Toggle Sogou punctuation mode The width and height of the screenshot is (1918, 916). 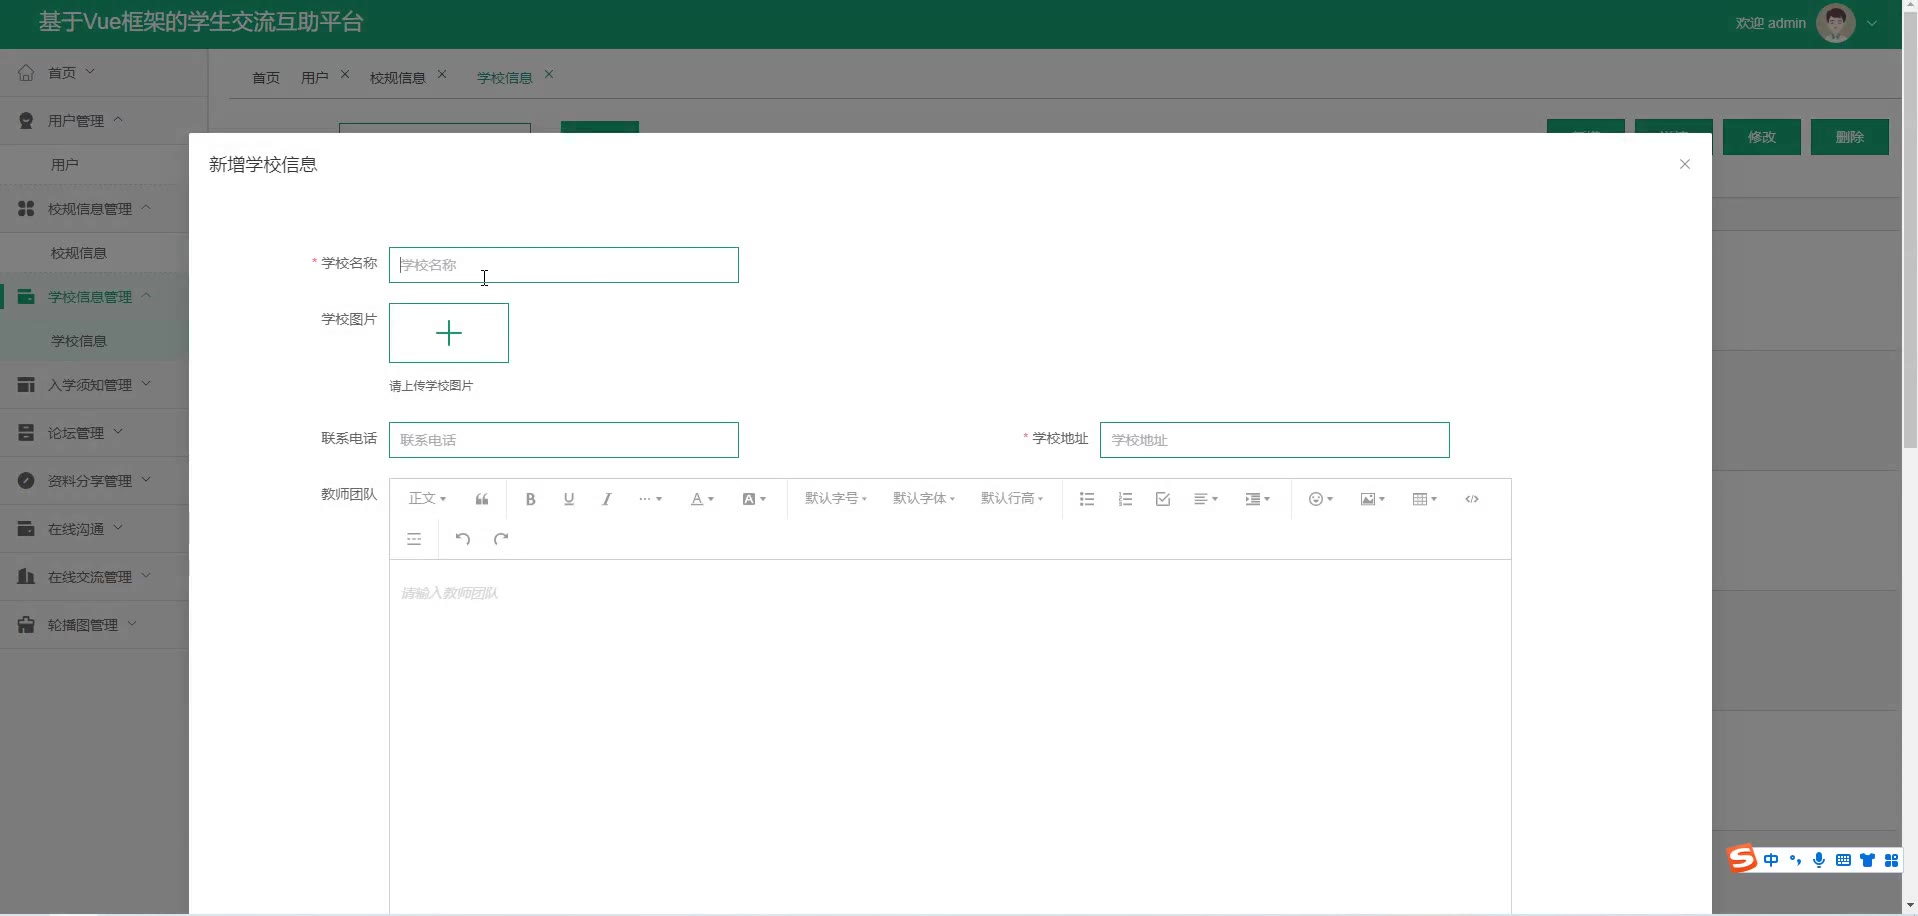tap(1795, 860)
